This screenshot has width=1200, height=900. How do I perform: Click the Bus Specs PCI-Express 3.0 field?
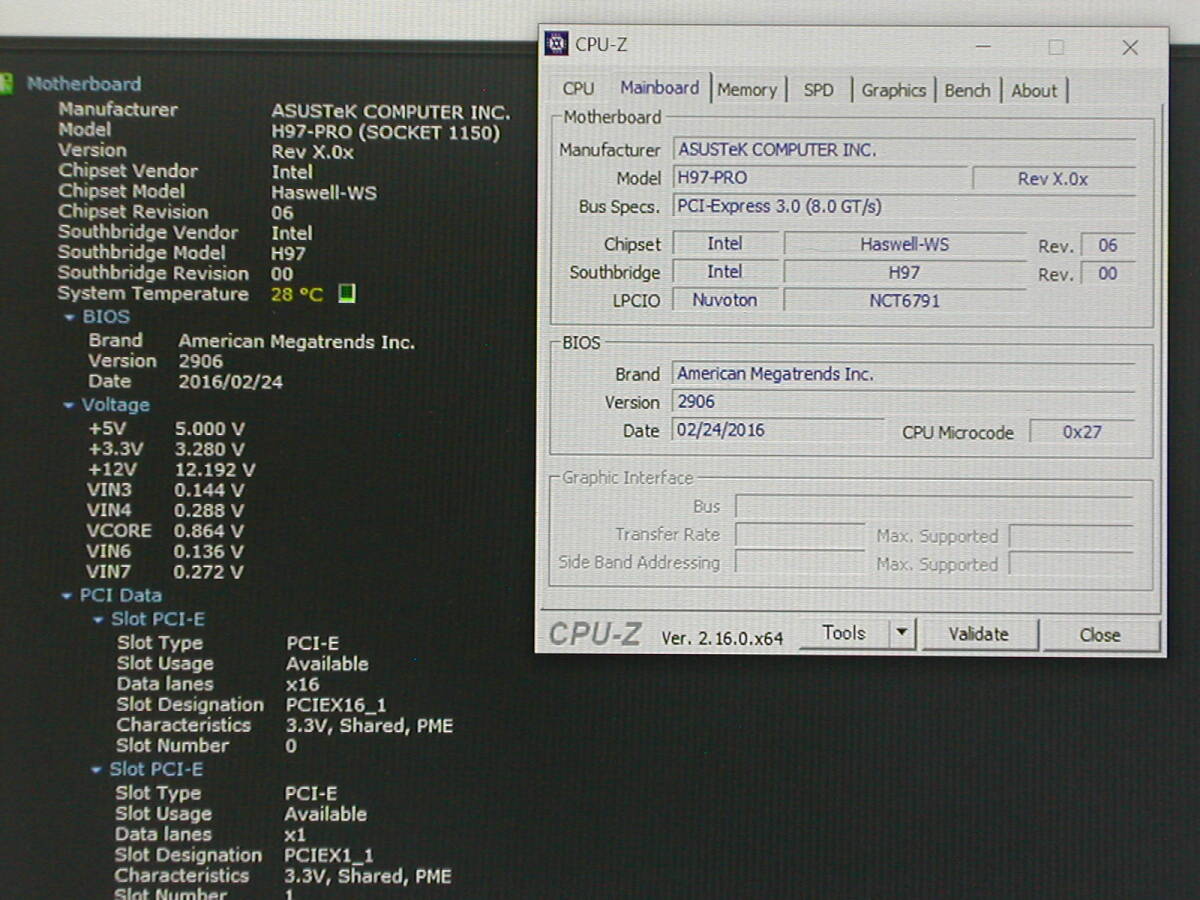click(903, 207)
